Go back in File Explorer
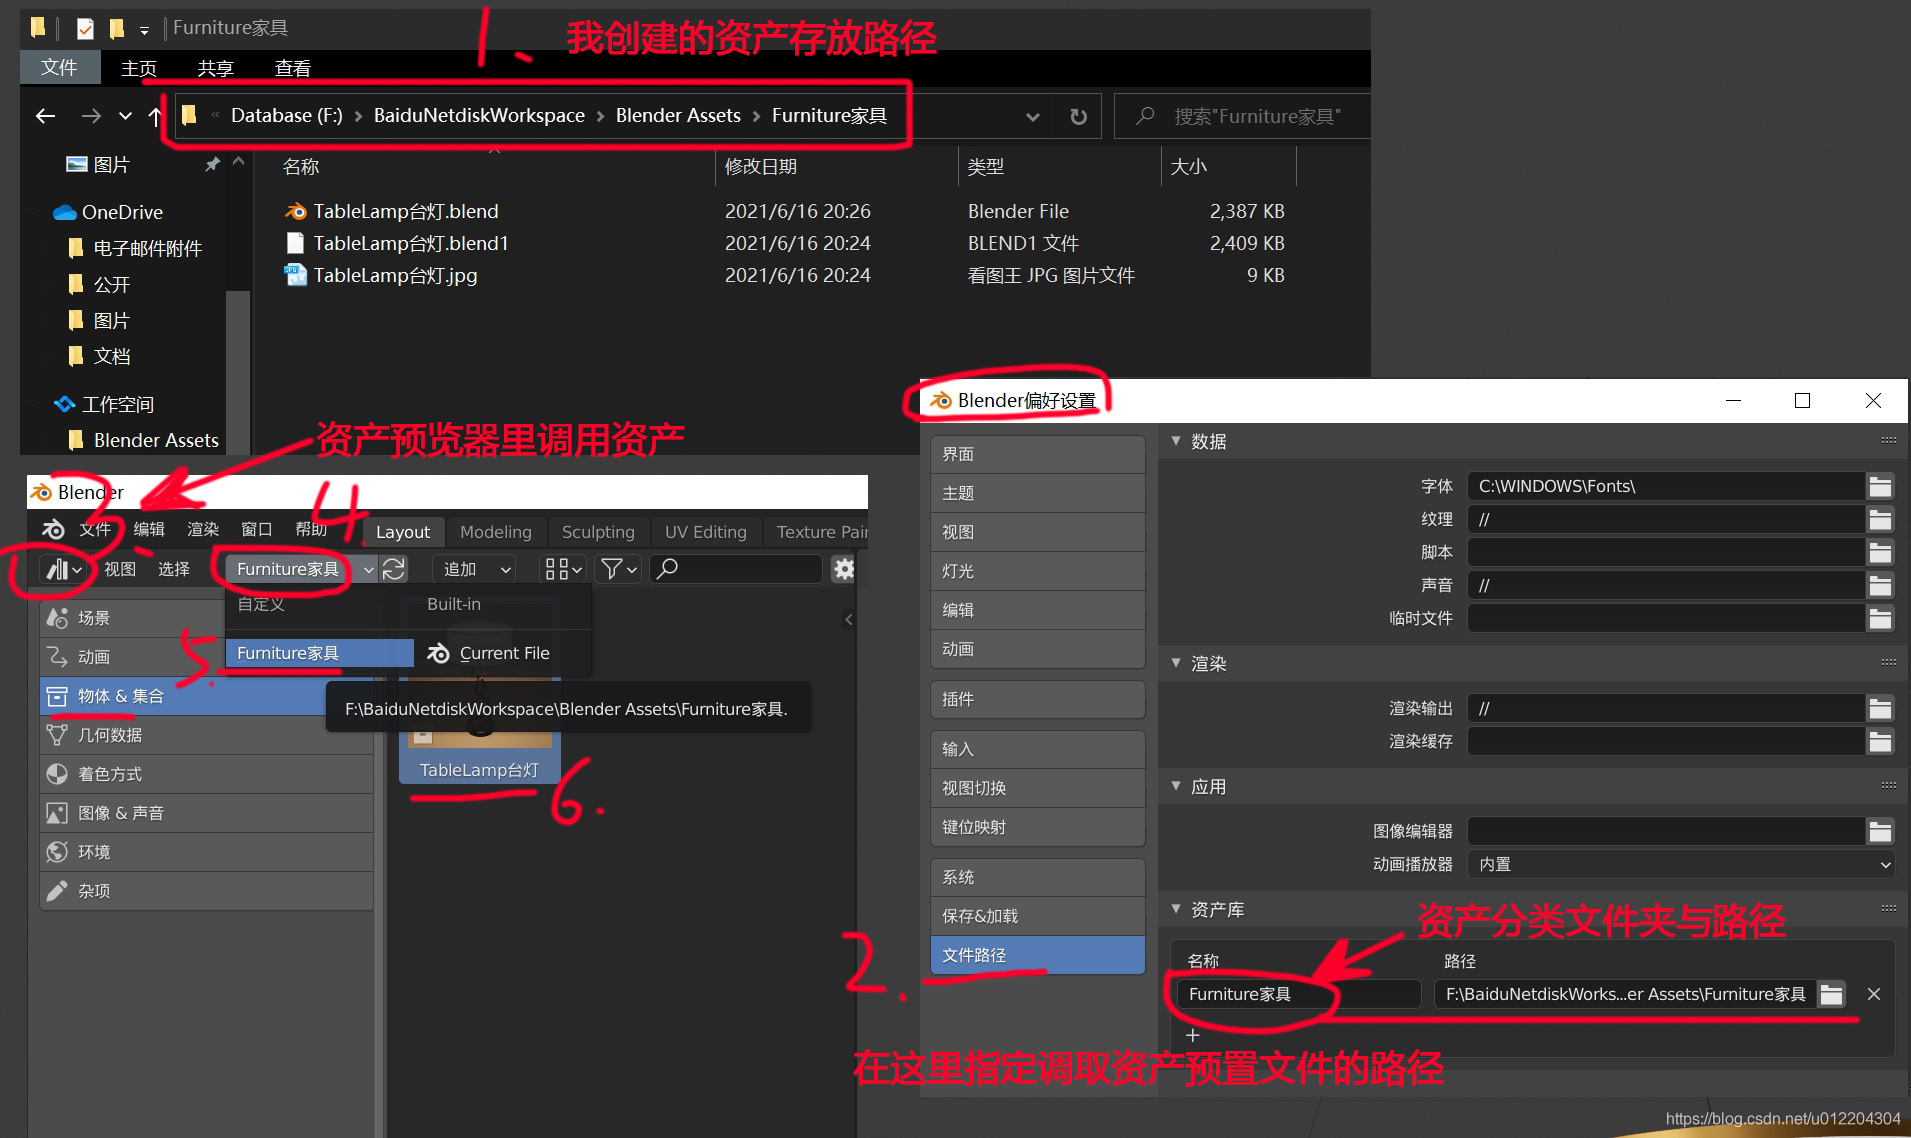 [45, 116]
